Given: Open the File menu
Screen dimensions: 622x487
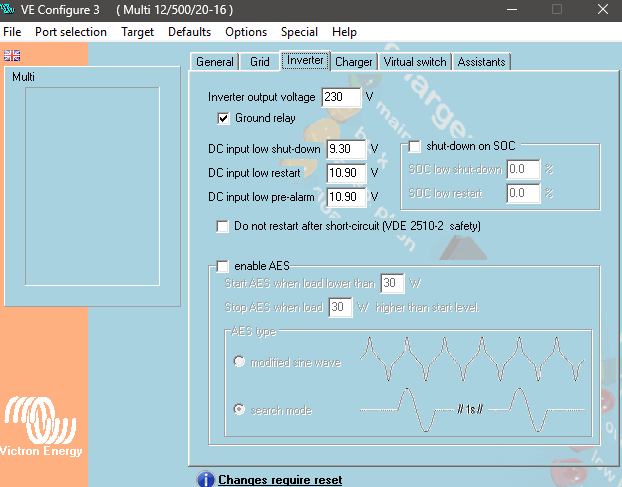Looking at the screenshot, I should 12,32.
